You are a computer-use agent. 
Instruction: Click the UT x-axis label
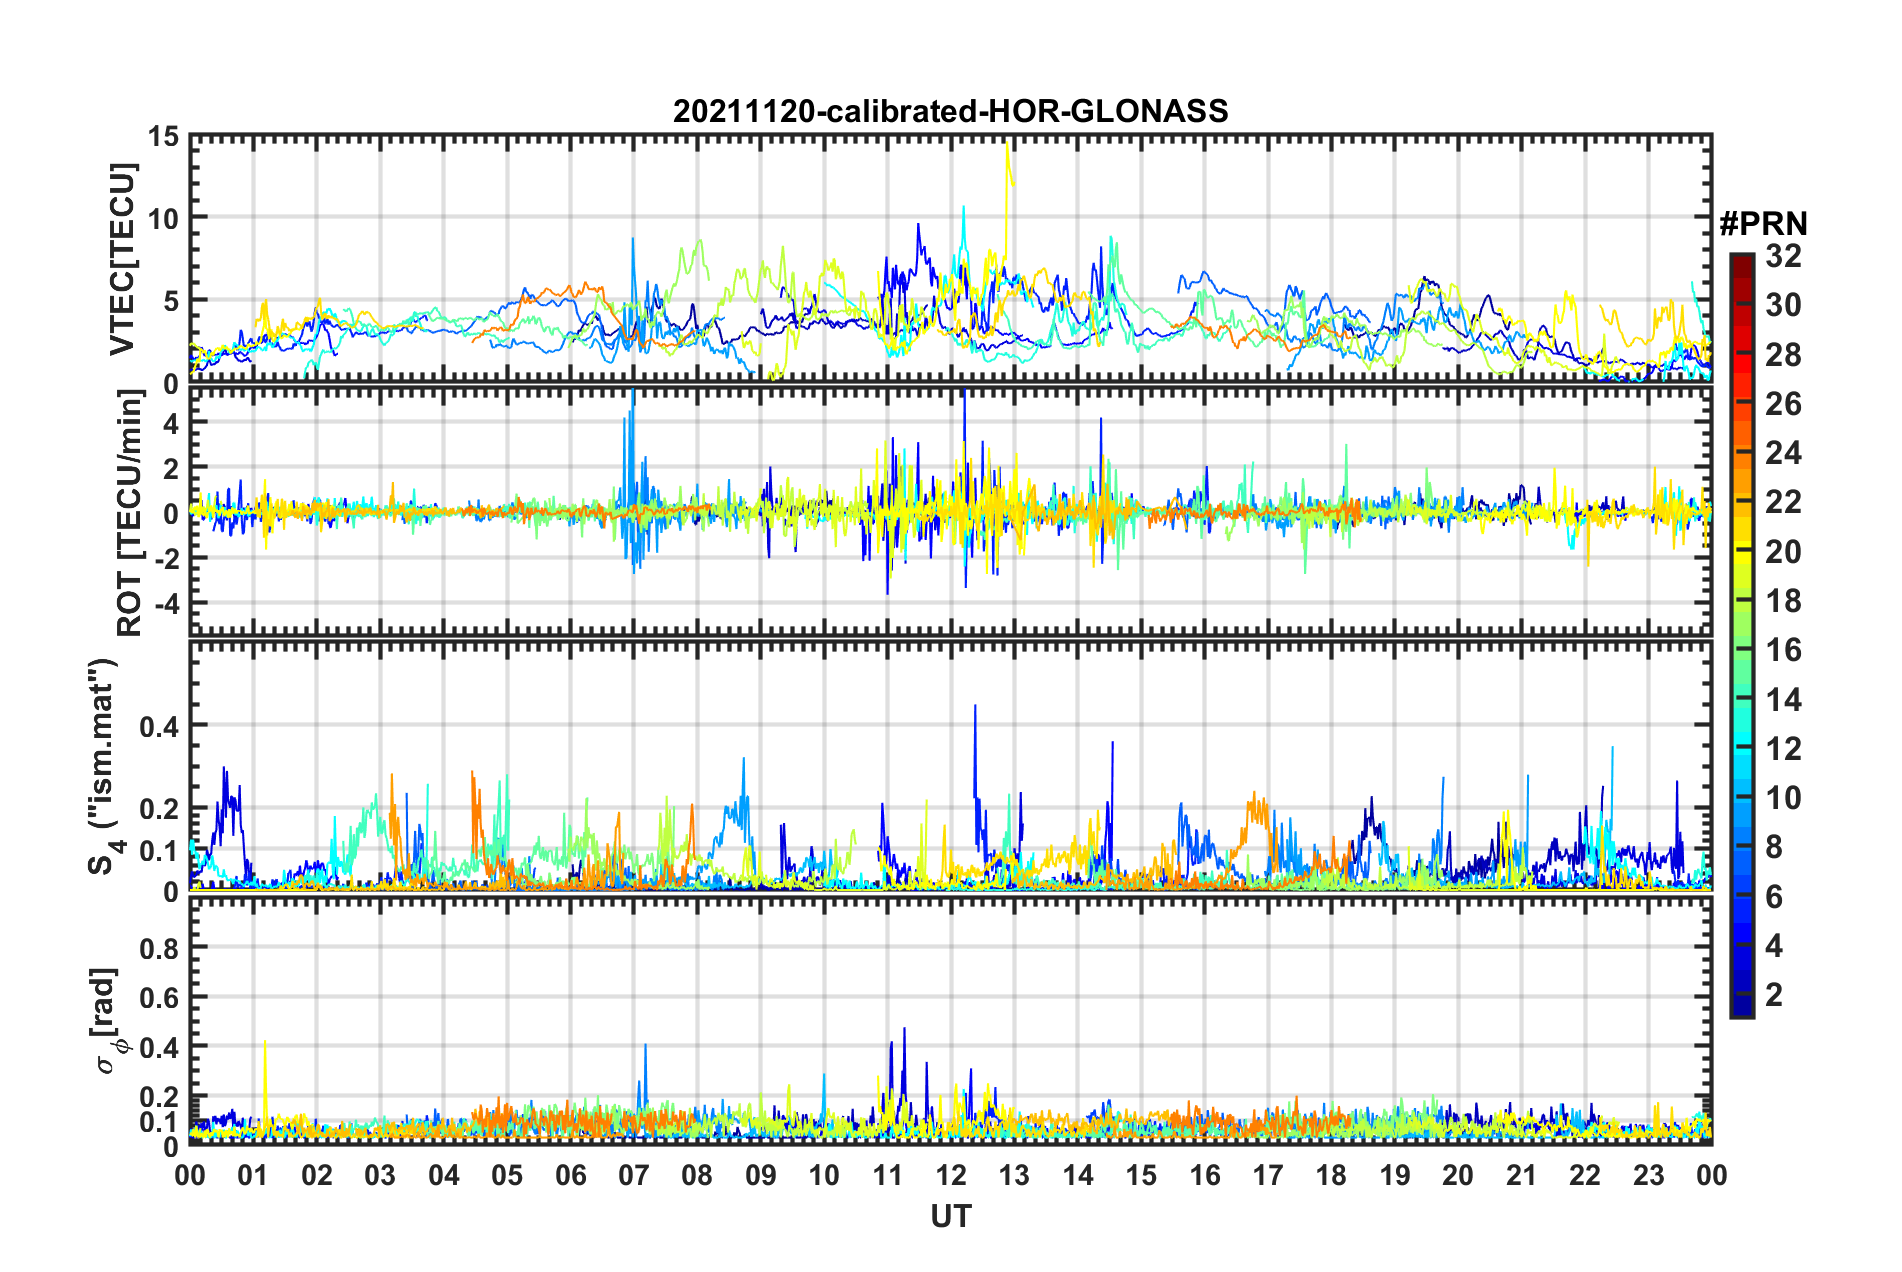pyautogui.click(x=951, y=1216)
